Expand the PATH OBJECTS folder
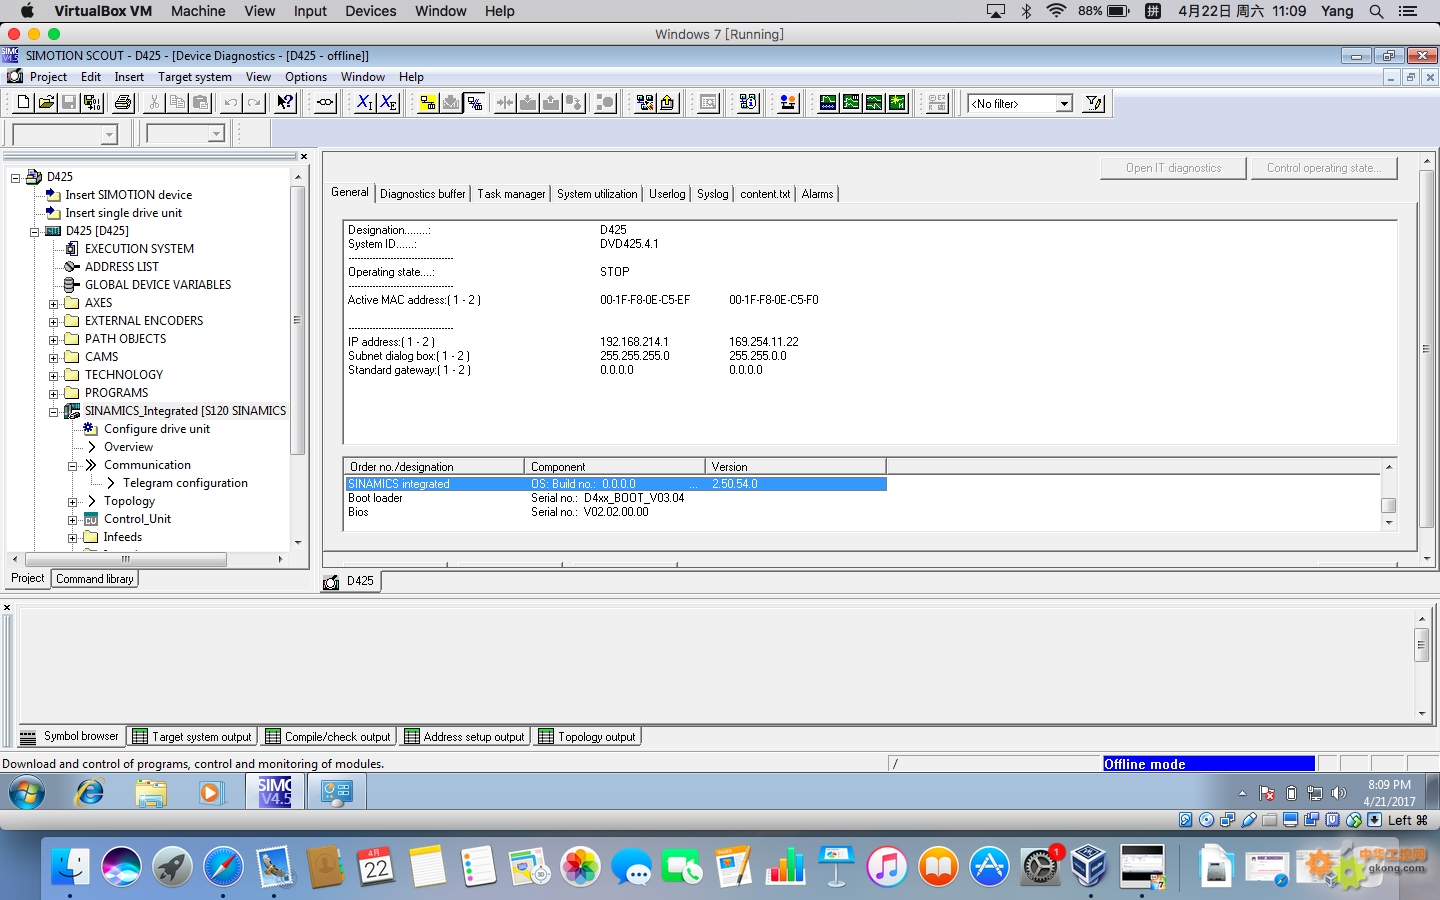The height and width of the screenshot is (900, 1440). [54, 339]
